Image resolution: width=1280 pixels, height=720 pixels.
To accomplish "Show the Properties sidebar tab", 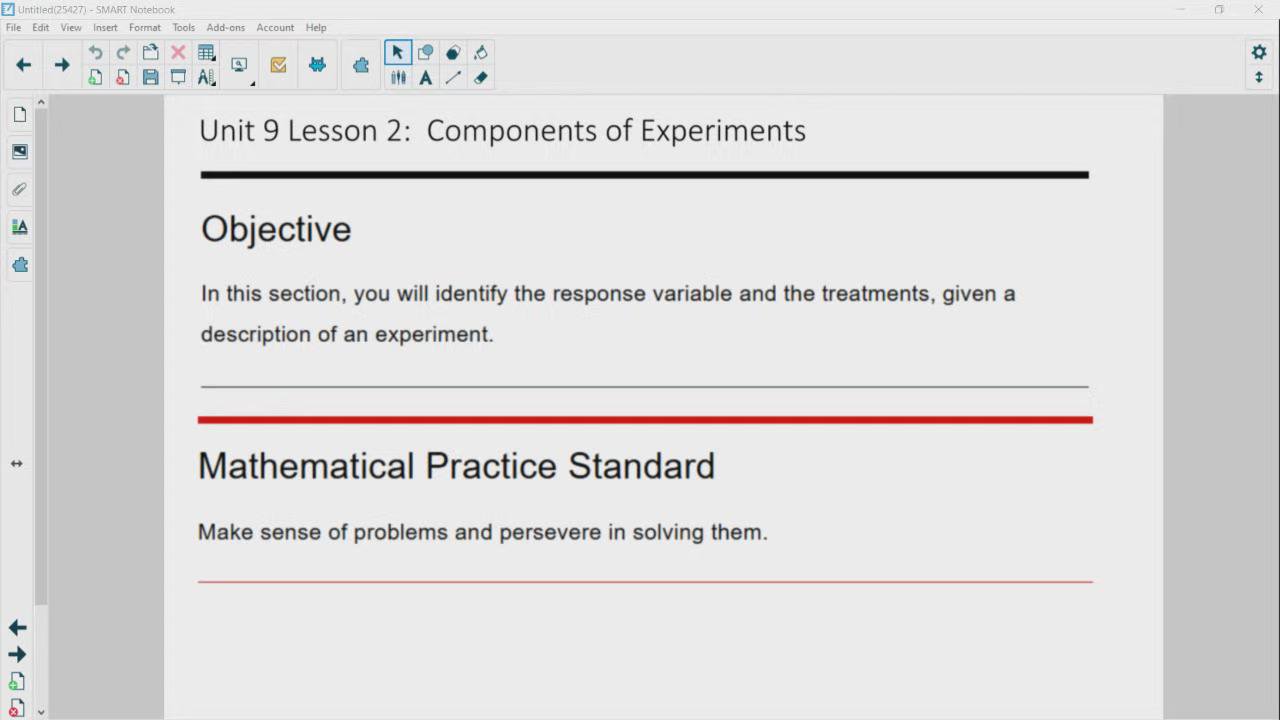I will pos(19,227).
